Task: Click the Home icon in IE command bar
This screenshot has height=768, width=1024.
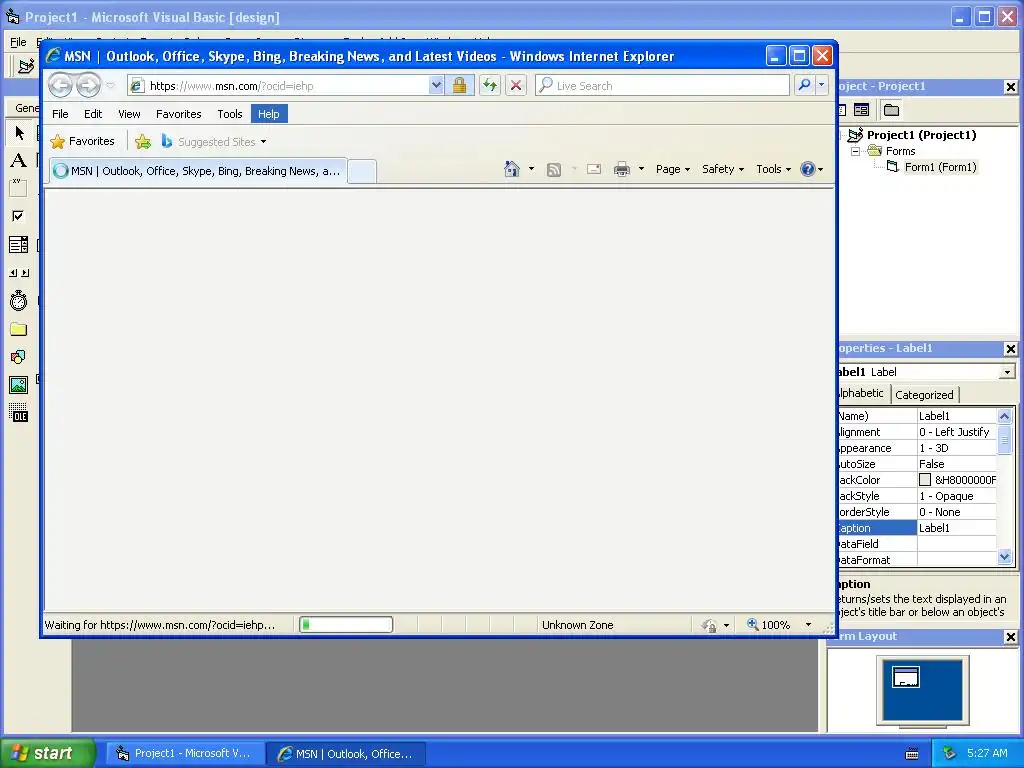Action: (x=511, y=169)
